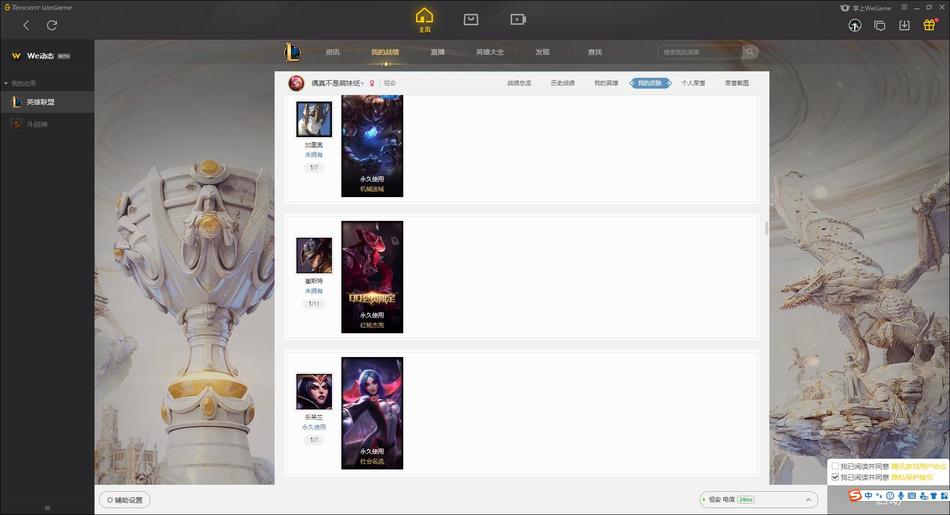
Task: Click the 乐芙兰 champion portrait
Action: [x=314, y=391]
